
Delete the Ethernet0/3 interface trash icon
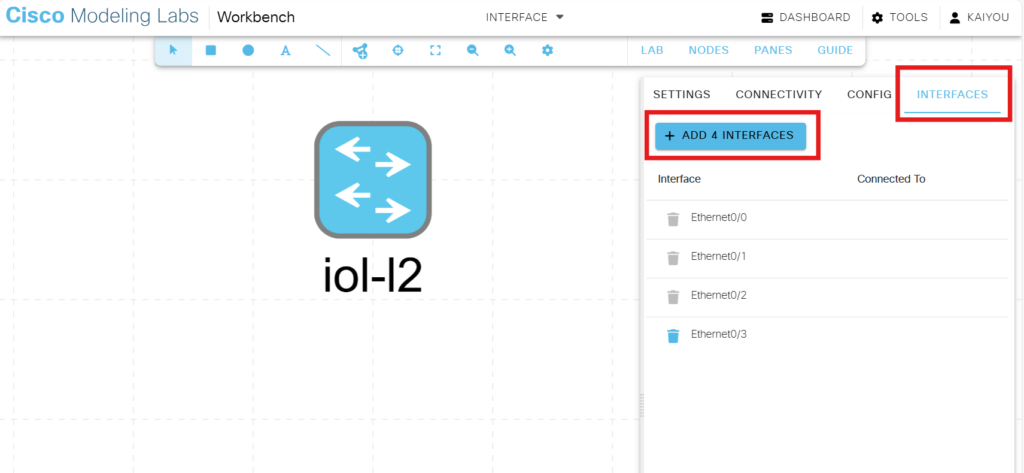673,336
